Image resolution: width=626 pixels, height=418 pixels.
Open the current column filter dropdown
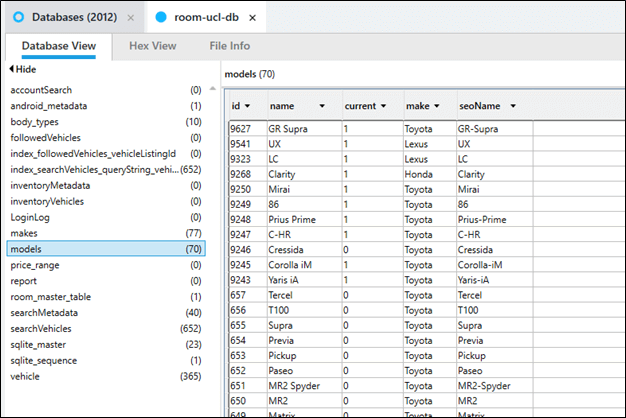[383, 106]
